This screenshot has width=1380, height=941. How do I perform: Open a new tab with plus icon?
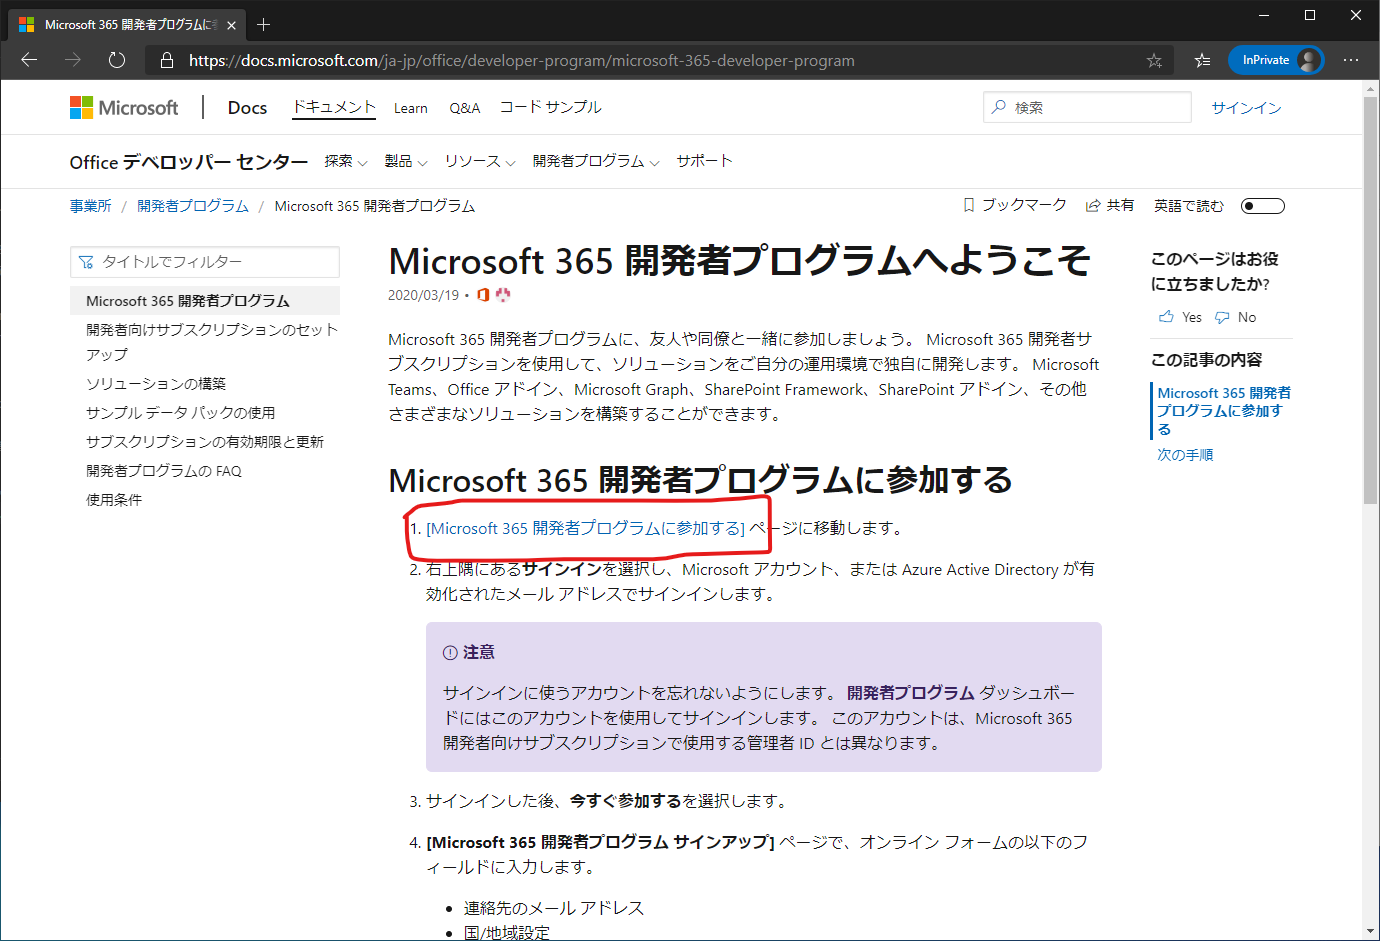tap(264, 24)
